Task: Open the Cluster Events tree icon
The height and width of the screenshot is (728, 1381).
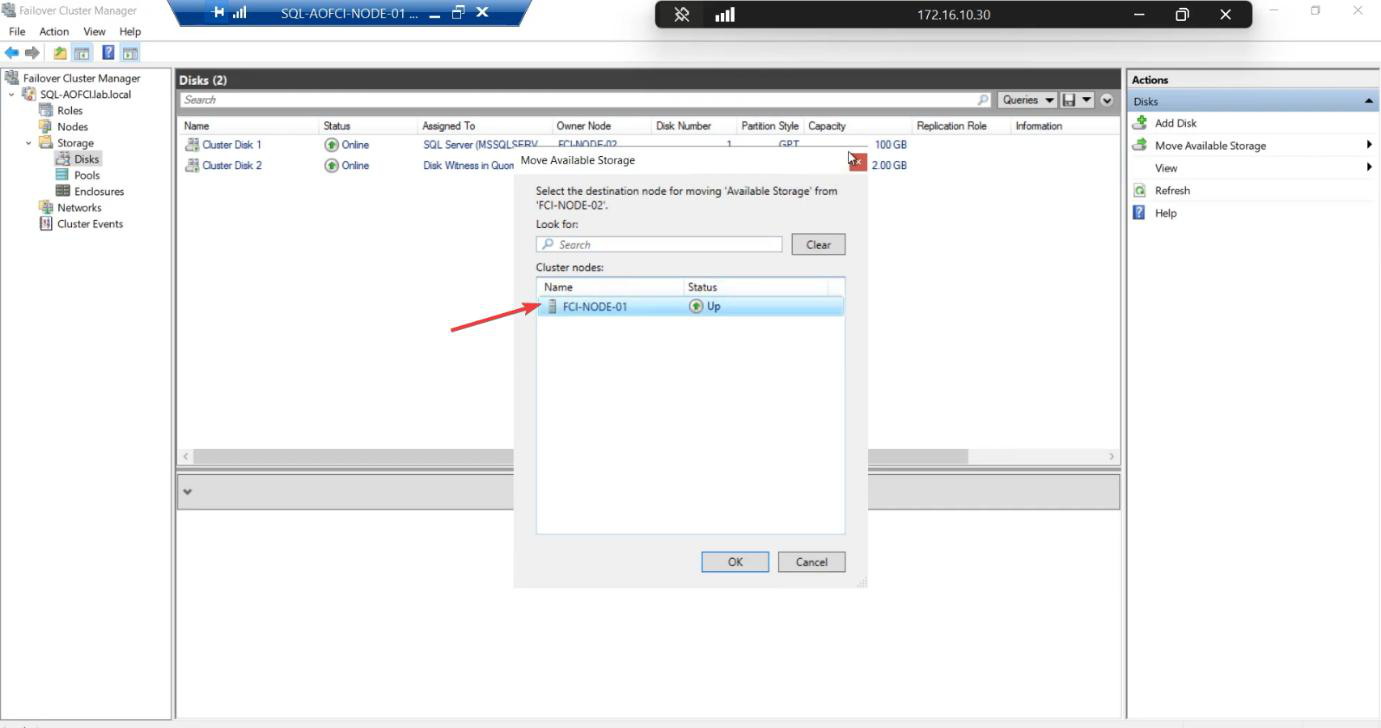Action: (46, 224)
